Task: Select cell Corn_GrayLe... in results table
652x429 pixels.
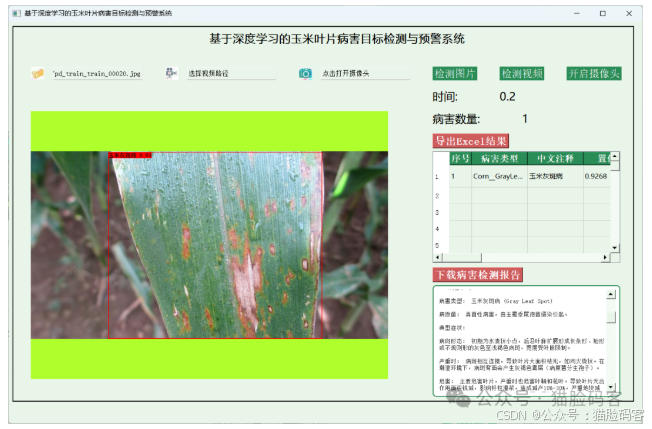Action: (x=499, y=176)
